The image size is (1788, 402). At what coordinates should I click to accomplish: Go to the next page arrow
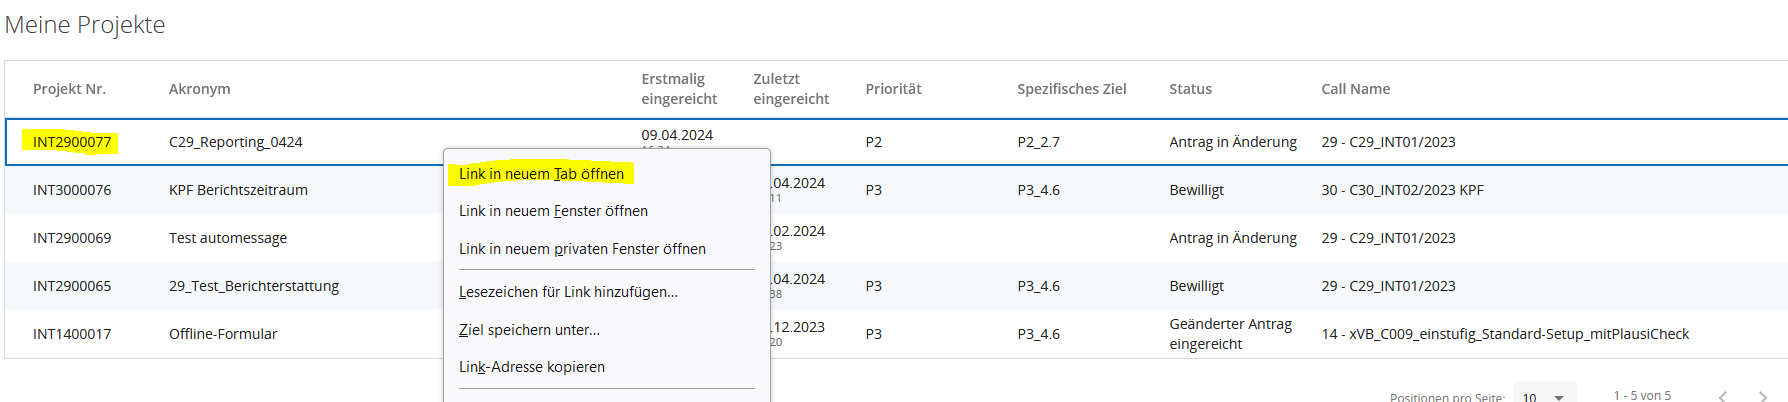(x=1763, y=397)
